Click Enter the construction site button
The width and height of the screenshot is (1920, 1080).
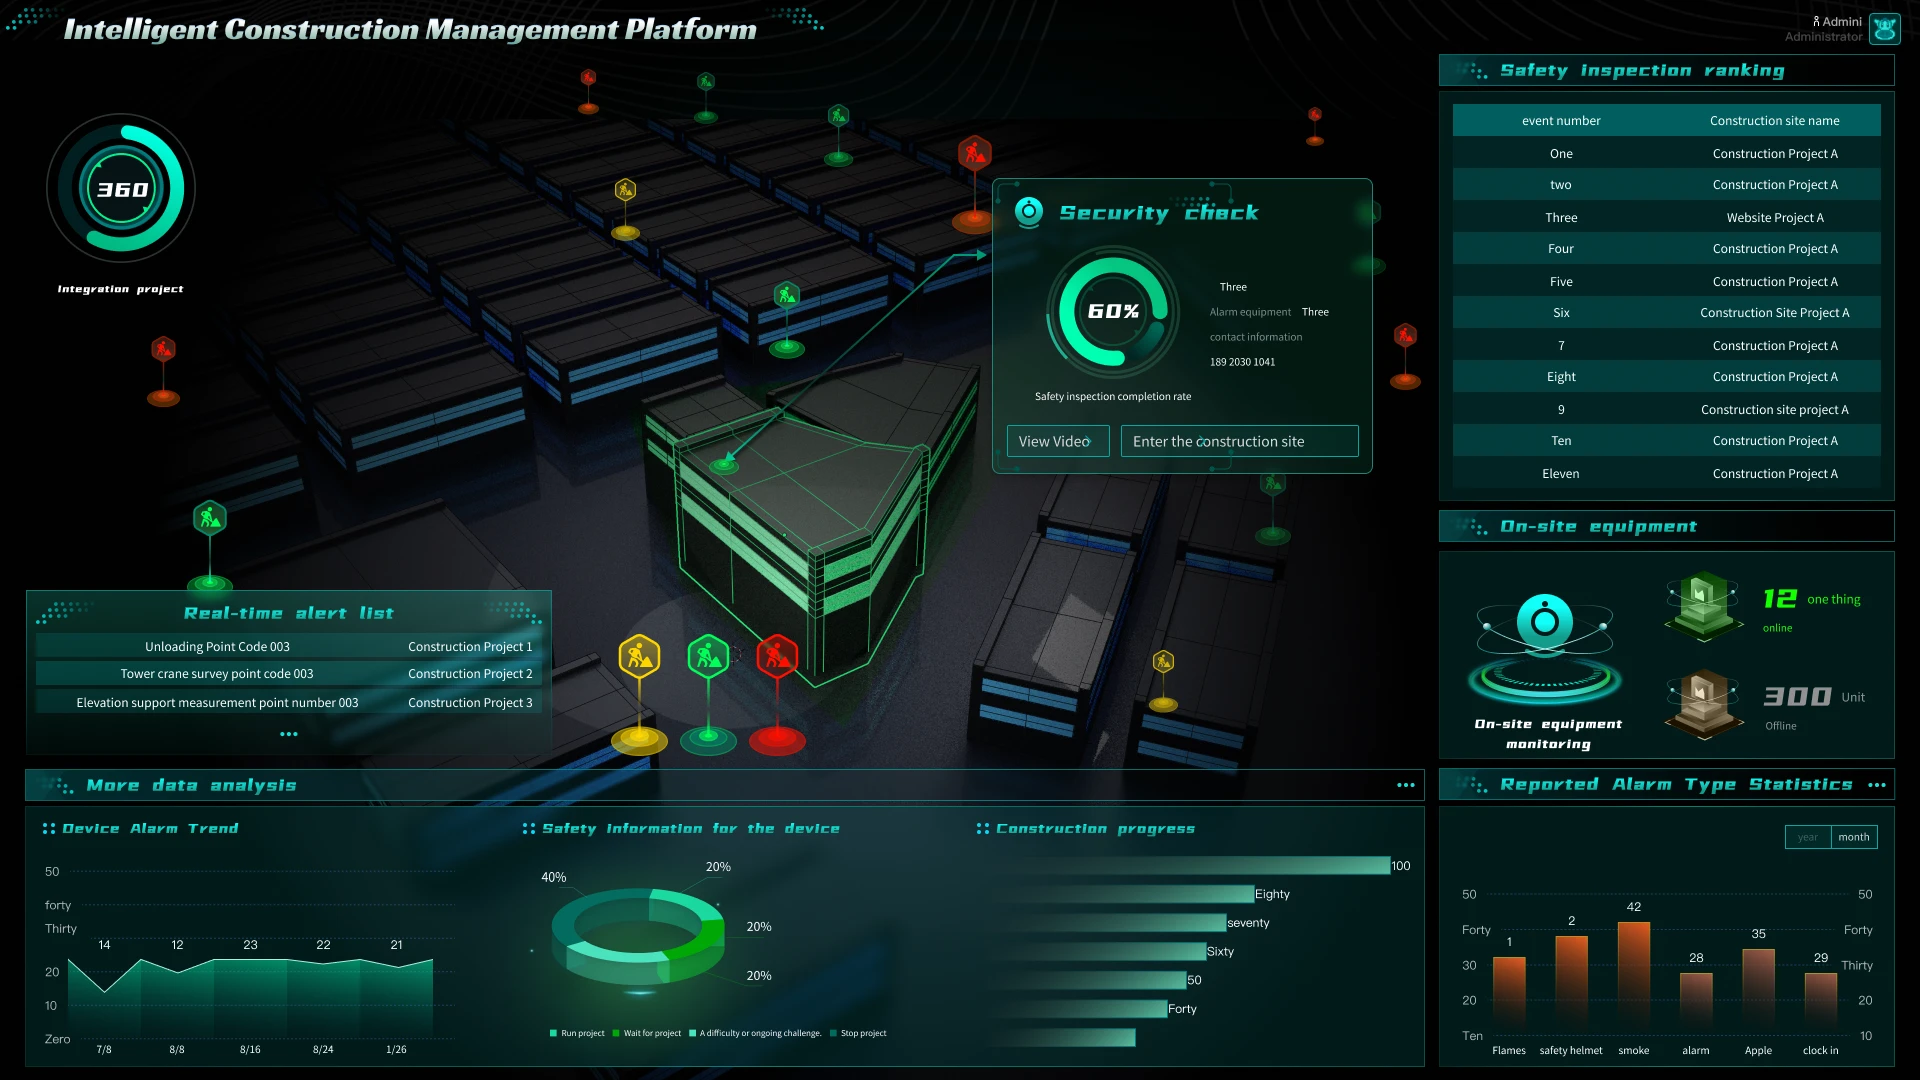1238,441
